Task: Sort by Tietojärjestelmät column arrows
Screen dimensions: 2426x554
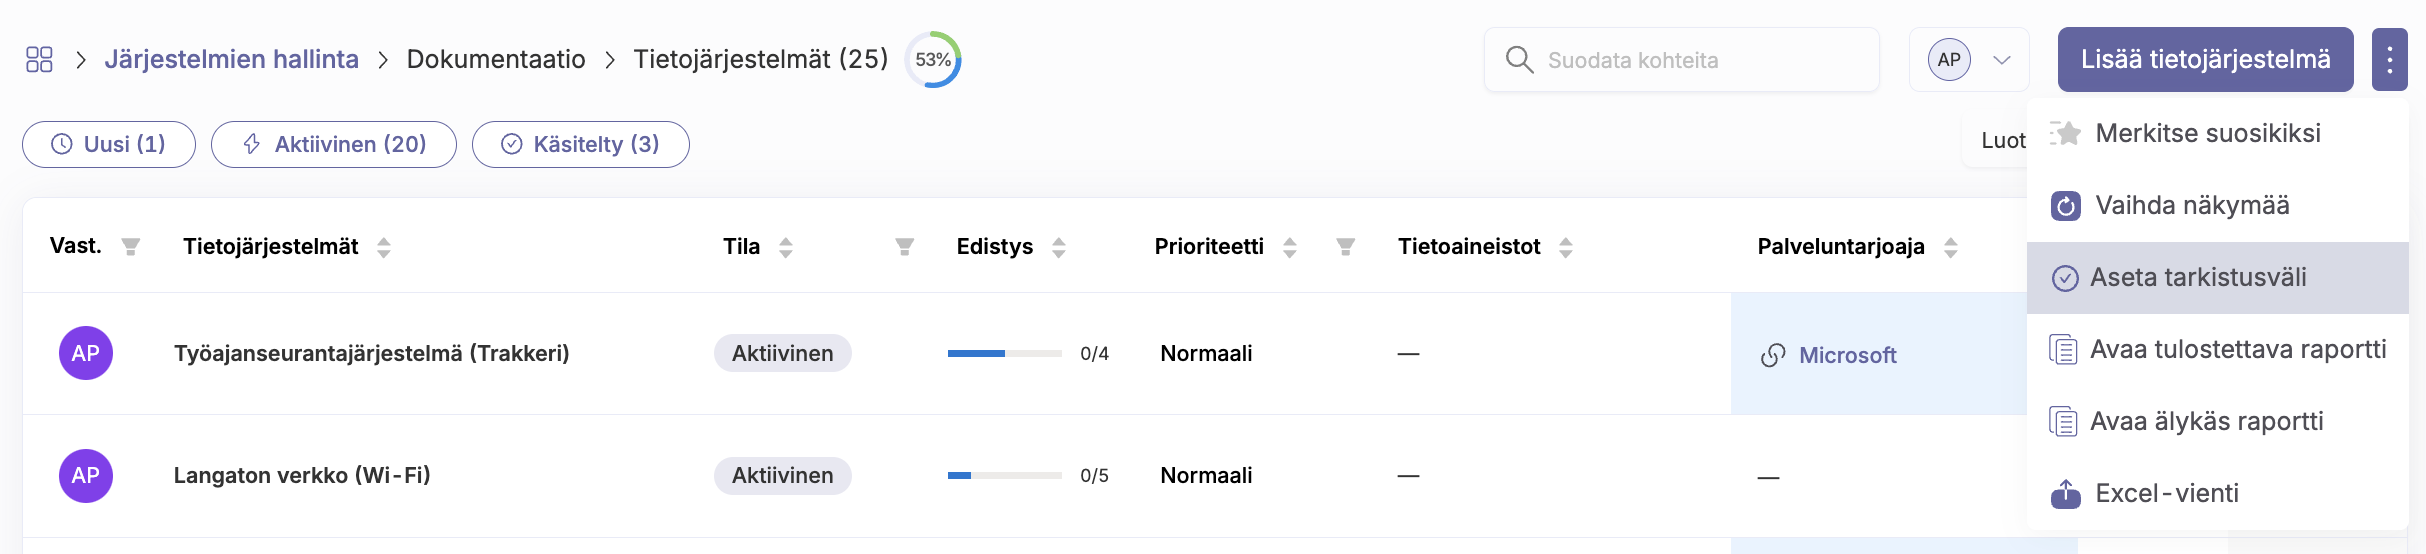Action: pyautogui.click(x=384, y=247)
